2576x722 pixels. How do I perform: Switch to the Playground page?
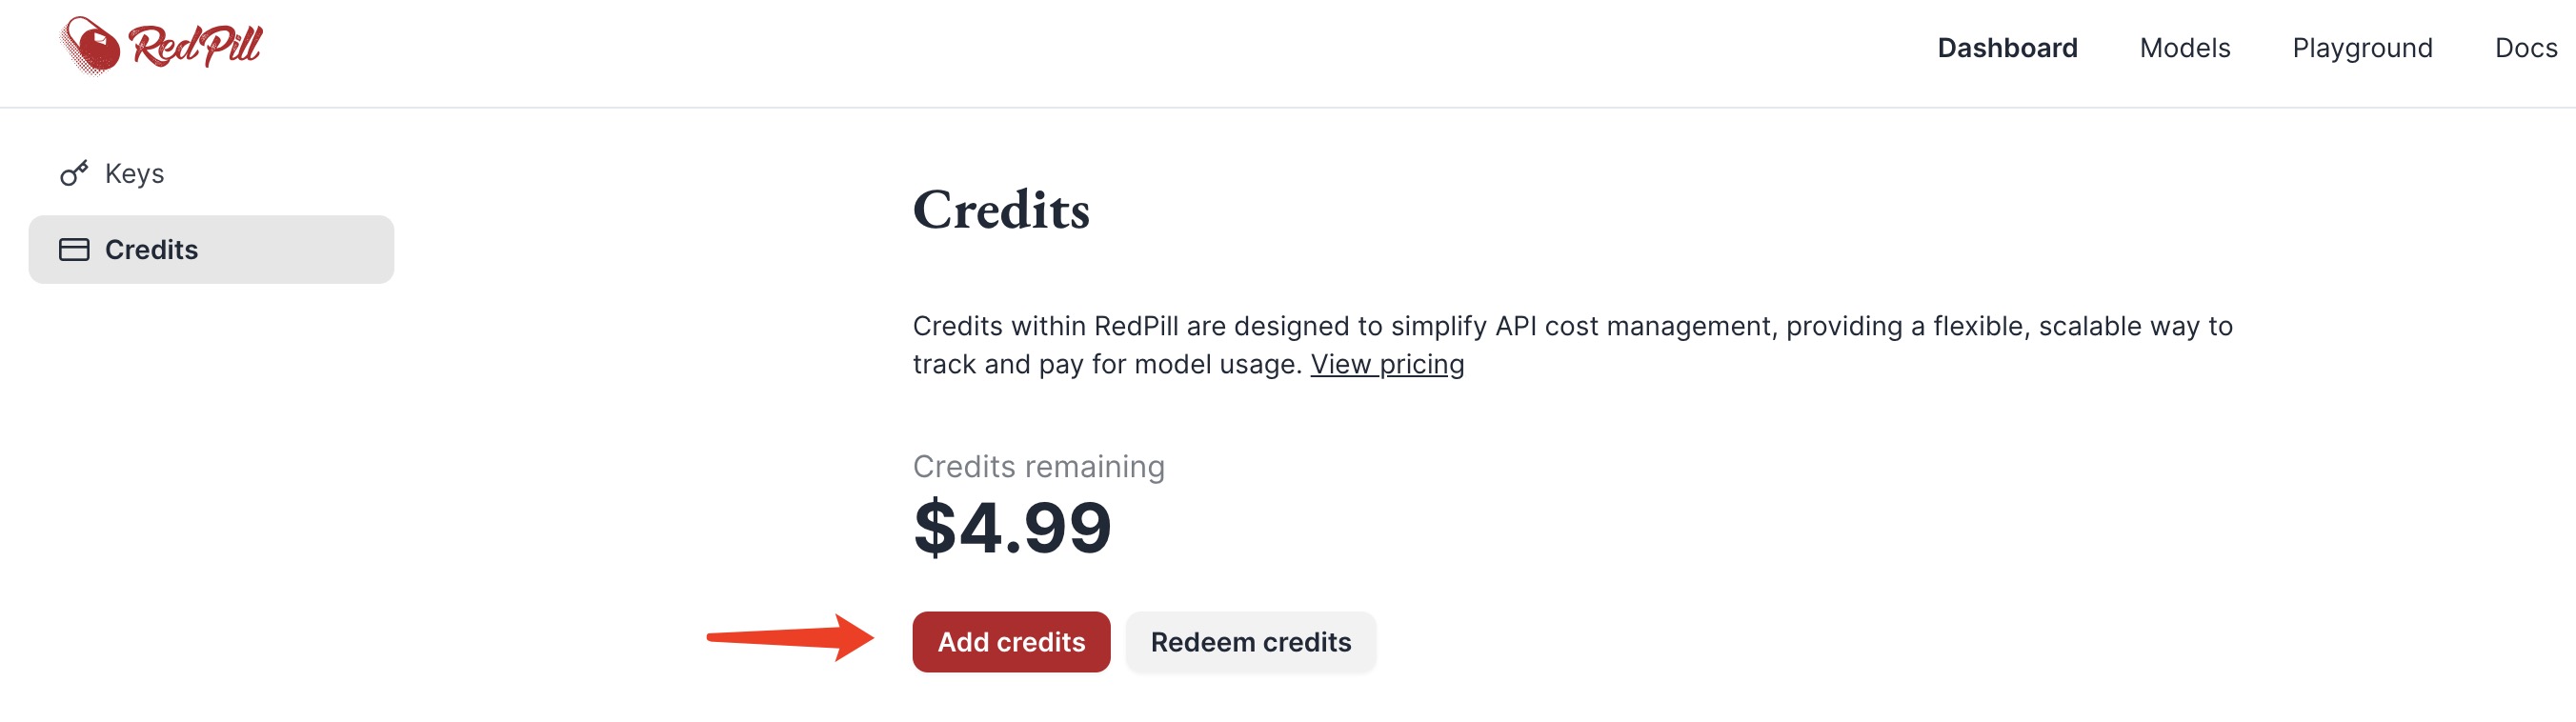[x=2362, y=48]
